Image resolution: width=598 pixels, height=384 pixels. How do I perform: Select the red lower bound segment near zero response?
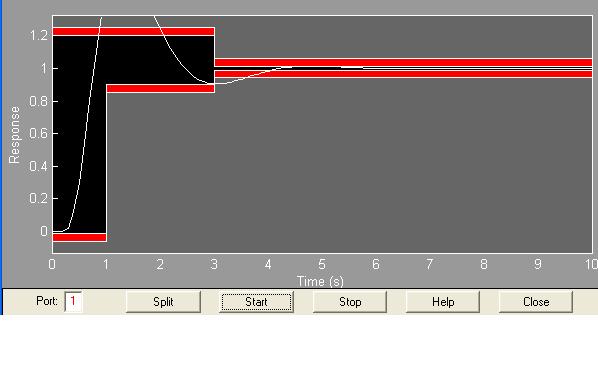pos(79,237)
